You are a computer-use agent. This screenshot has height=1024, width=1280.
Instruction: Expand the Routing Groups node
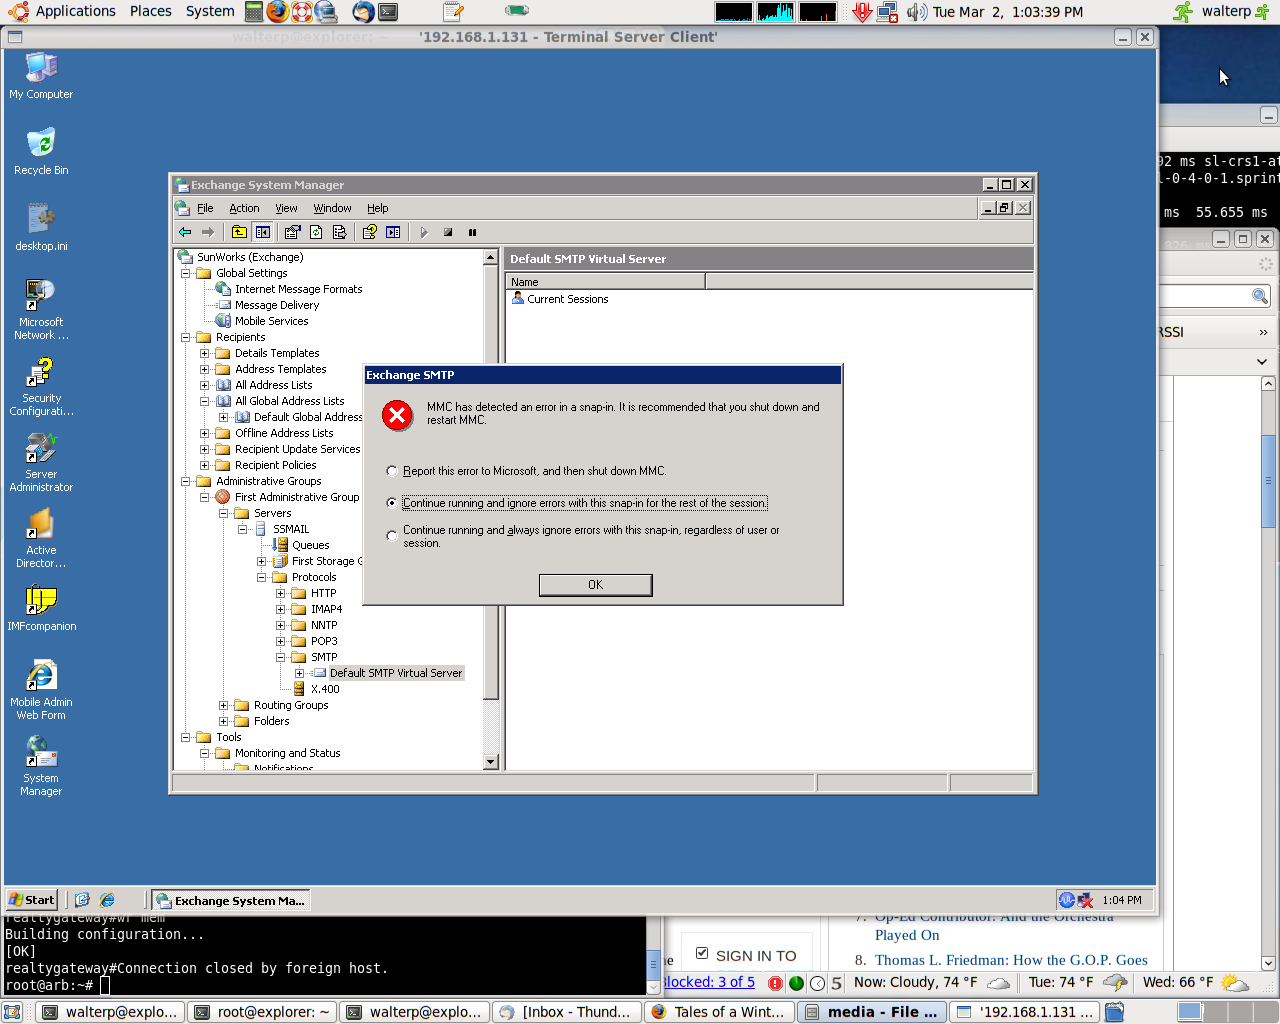point(223,705)
